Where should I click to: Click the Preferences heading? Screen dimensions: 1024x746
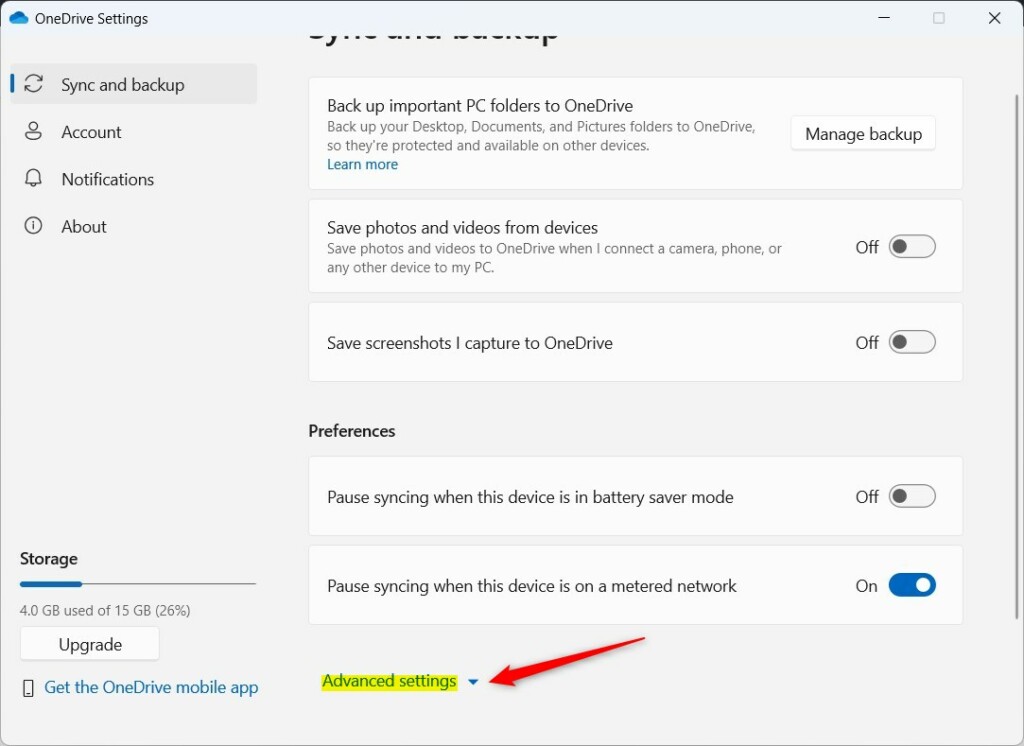click(x=352, y=431)
